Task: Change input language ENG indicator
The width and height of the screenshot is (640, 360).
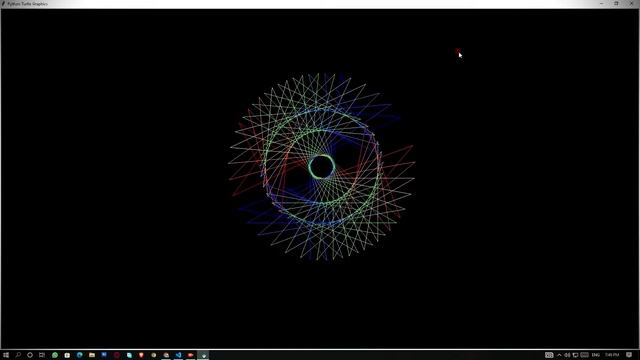Action: (596, 355)
